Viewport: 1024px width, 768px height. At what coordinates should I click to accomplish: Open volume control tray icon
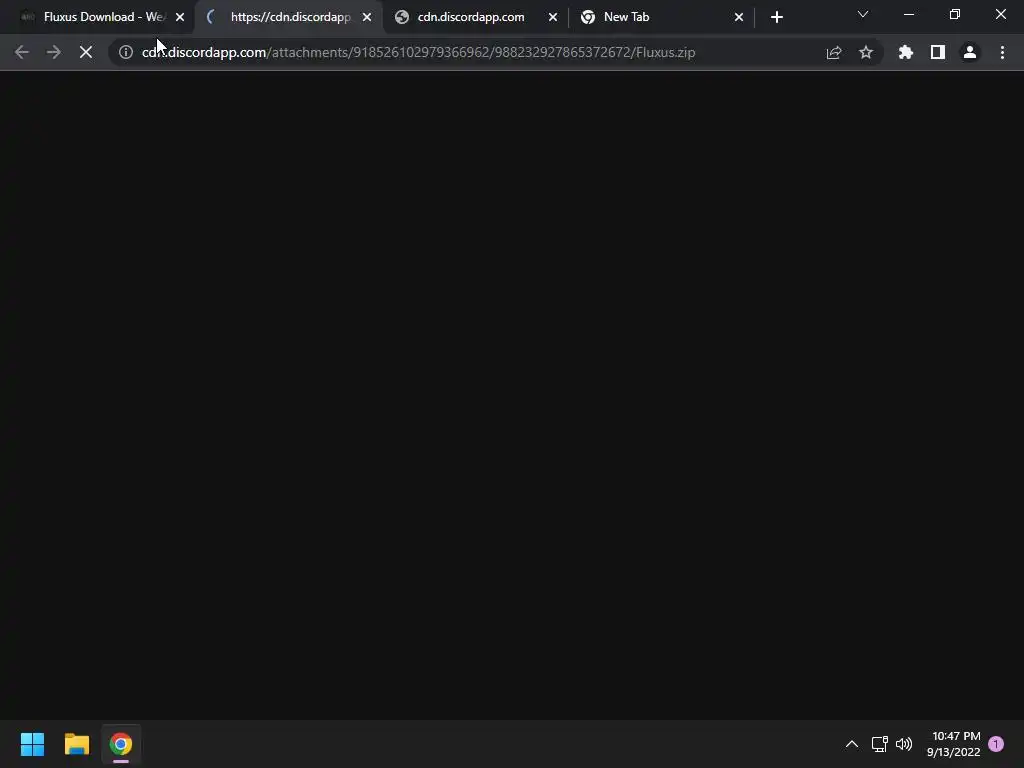[904, 744]
